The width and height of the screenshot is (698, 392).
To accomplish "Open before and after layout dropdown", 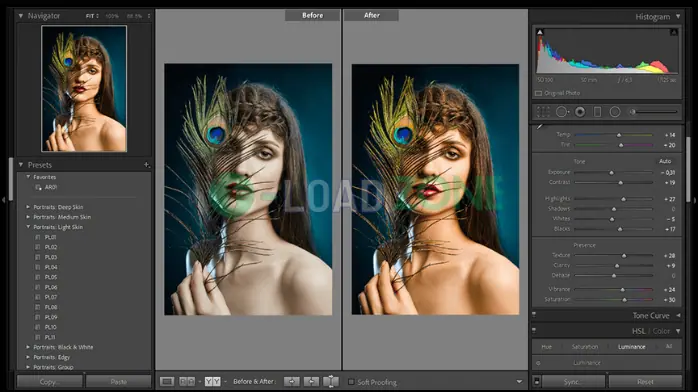I will pos(226,381).
